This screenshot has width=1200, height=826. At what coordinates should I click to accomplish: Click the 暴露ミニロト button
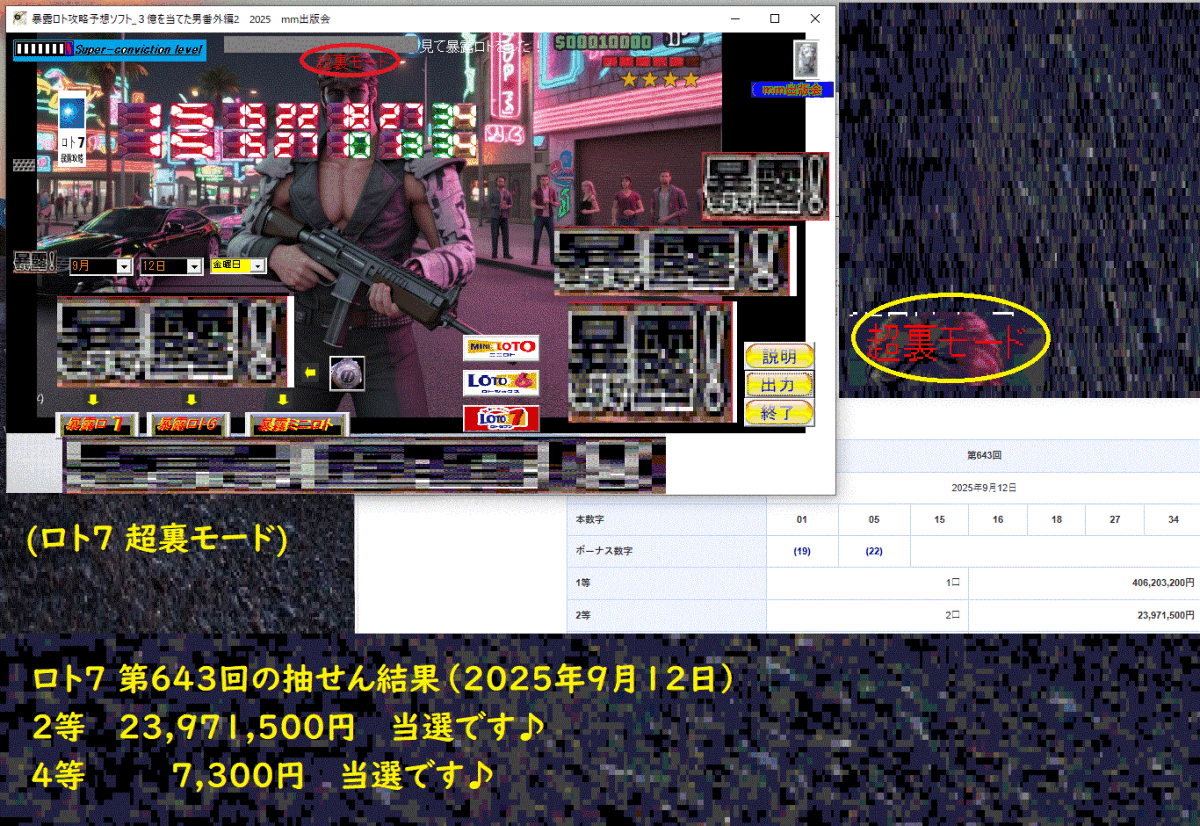[x=297, y=425]
